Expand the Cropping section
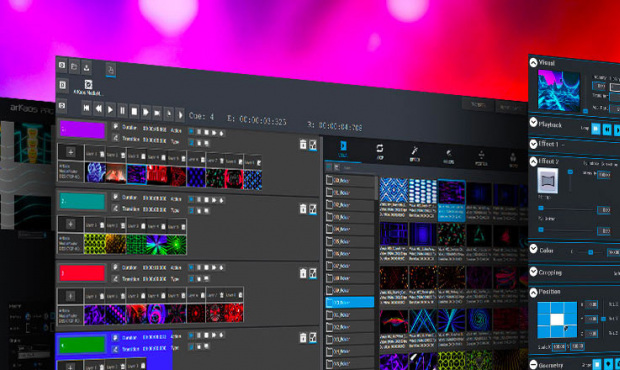The image size is (620, 370). click(533, 271)
